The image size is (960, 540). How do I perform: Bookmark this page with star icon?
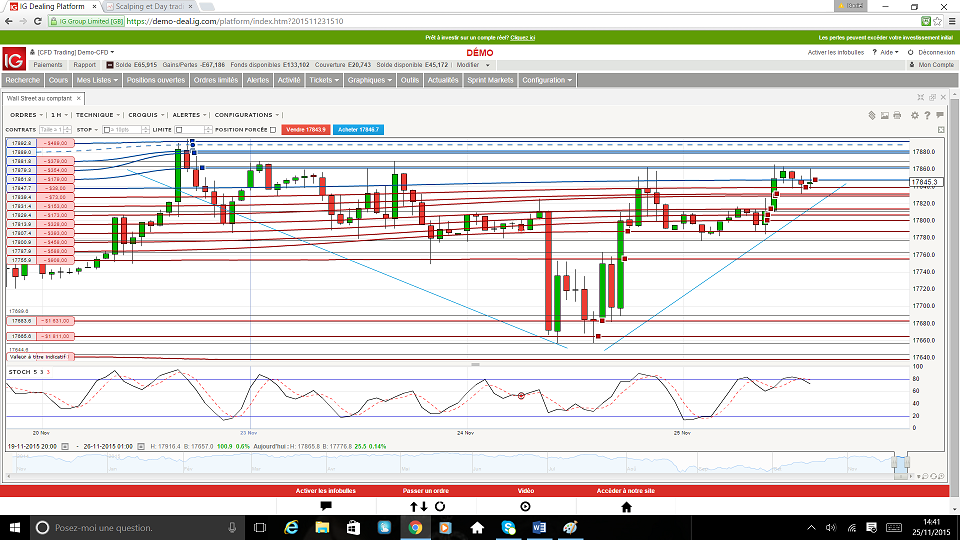coord(937,21)
